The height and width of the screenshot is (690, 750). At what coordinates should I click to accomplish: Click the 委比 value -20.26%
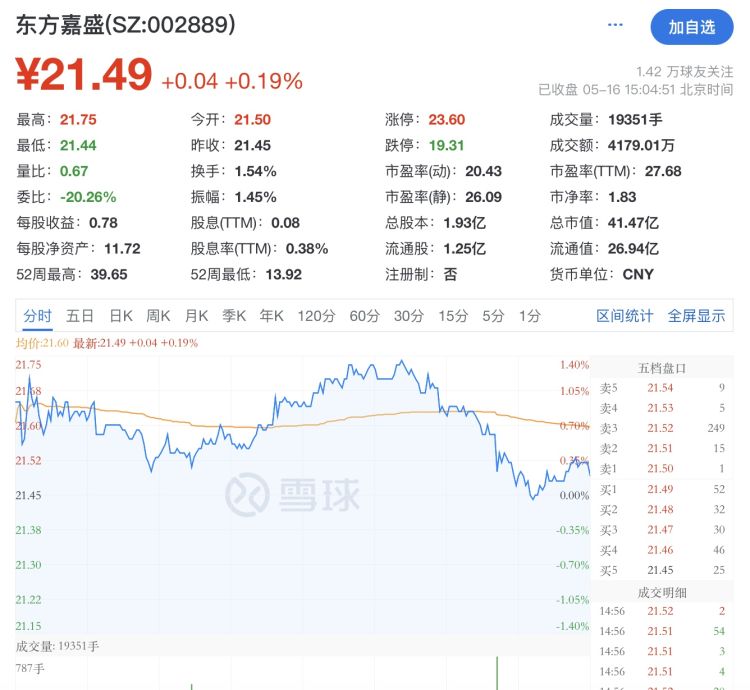88,197
